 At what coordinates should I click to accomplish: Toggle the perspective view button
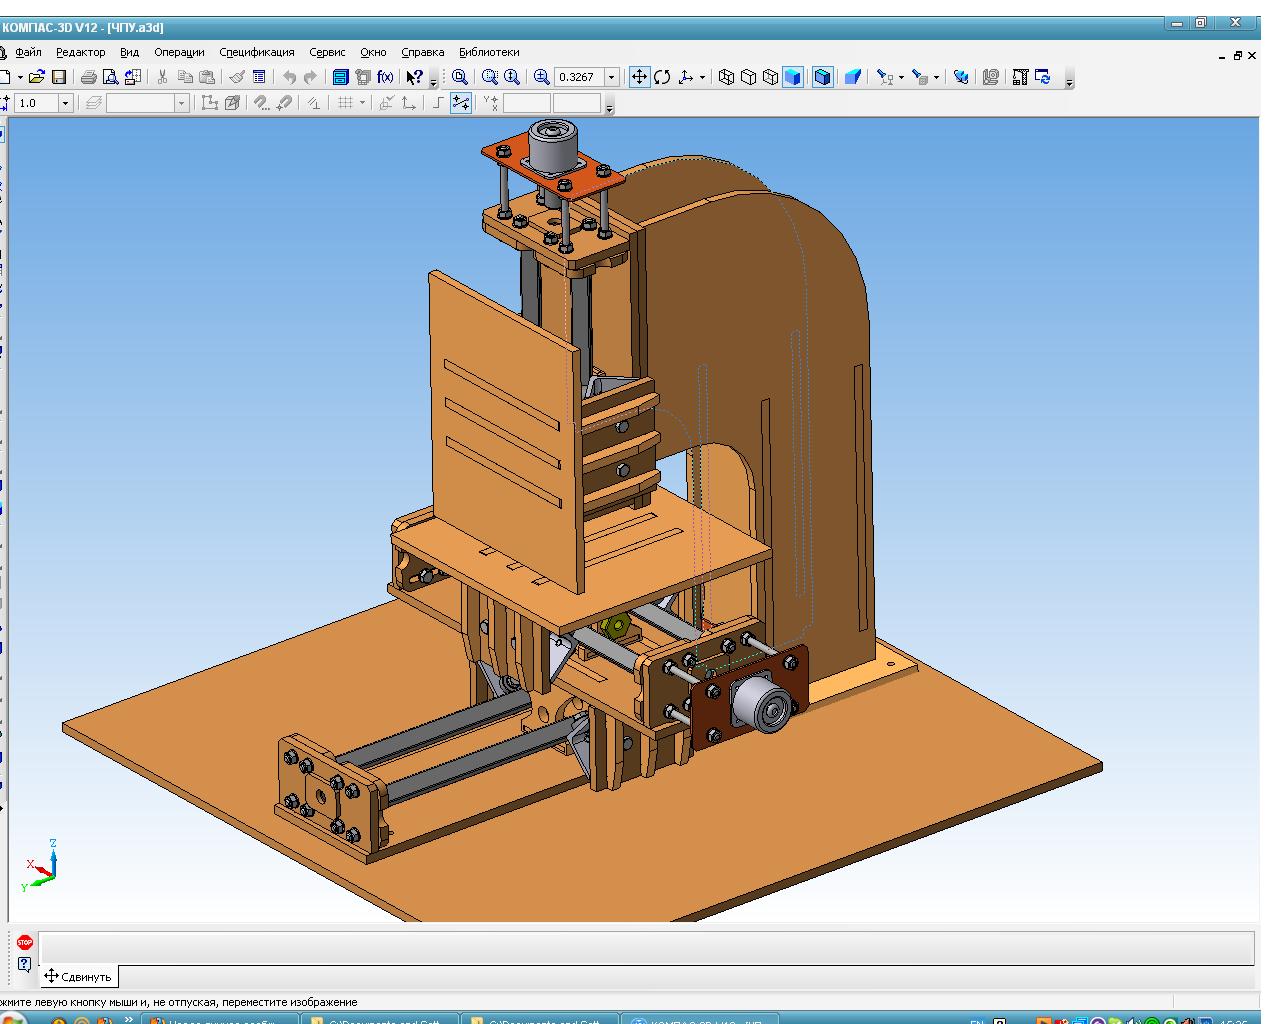click(853, 77)
